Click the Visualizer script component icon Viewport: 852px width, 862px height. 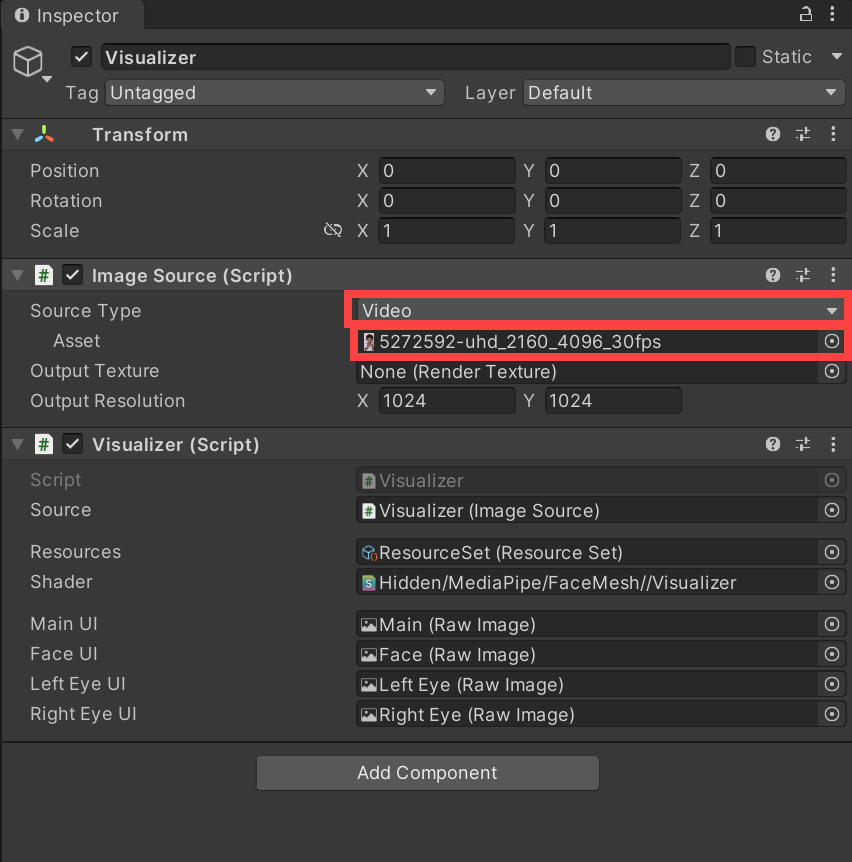tap(44, 444)
